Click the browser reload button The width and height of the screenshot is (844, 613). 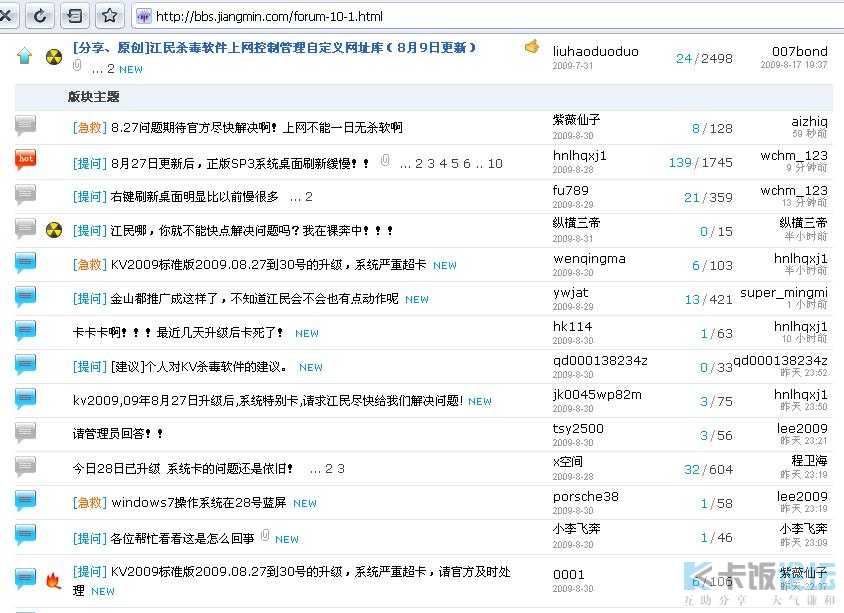coord(40,16)
